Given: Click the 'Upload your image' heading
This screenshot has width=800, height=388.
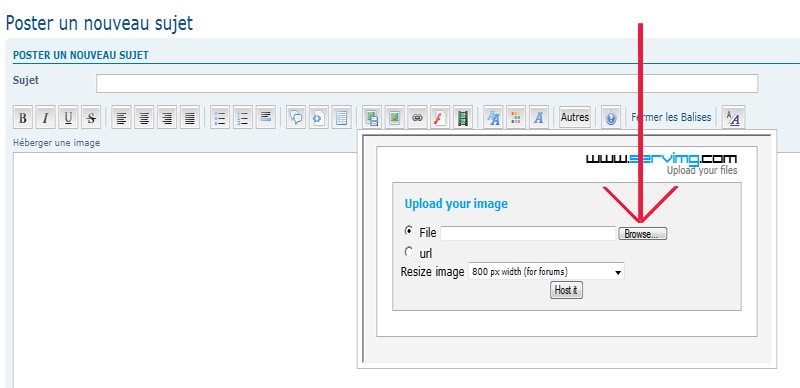Looking at the screenshot, I should (x=456, y=204).
